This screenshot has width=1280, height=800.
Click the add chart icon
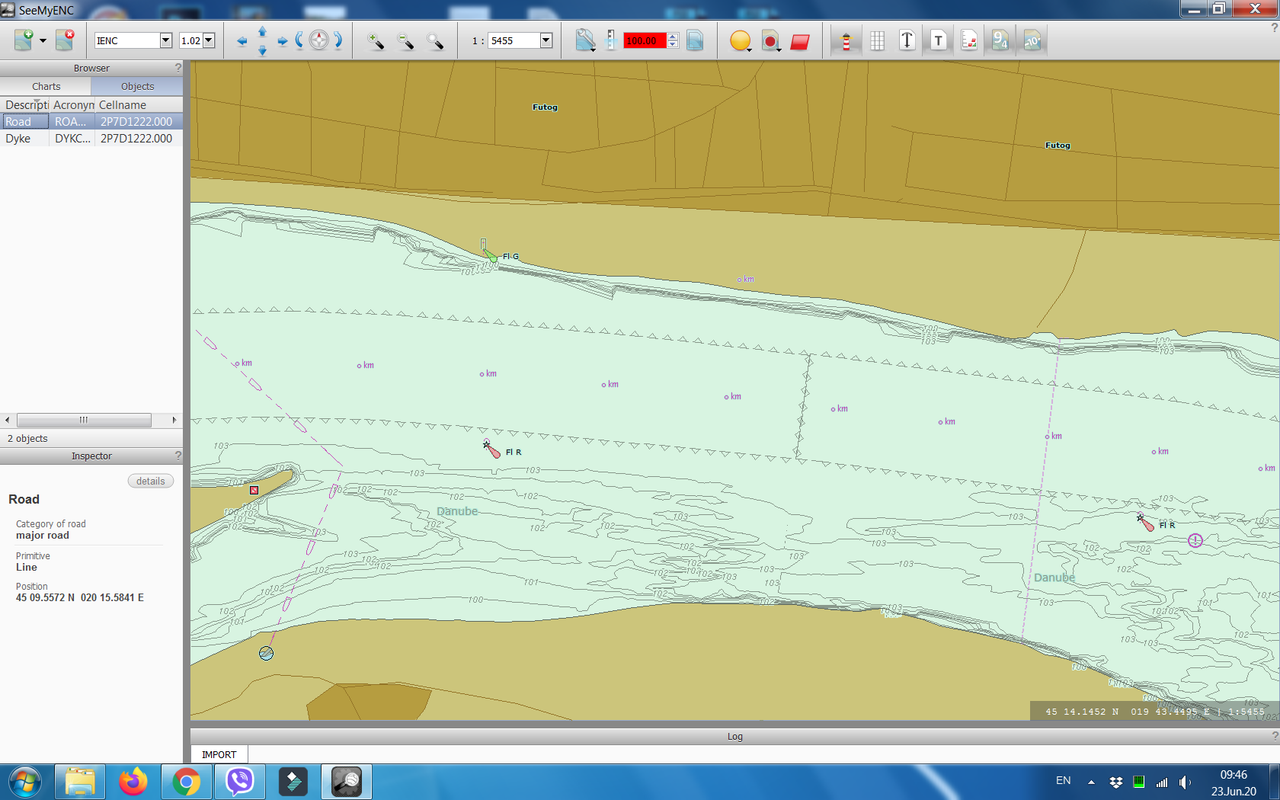(24, 41)
